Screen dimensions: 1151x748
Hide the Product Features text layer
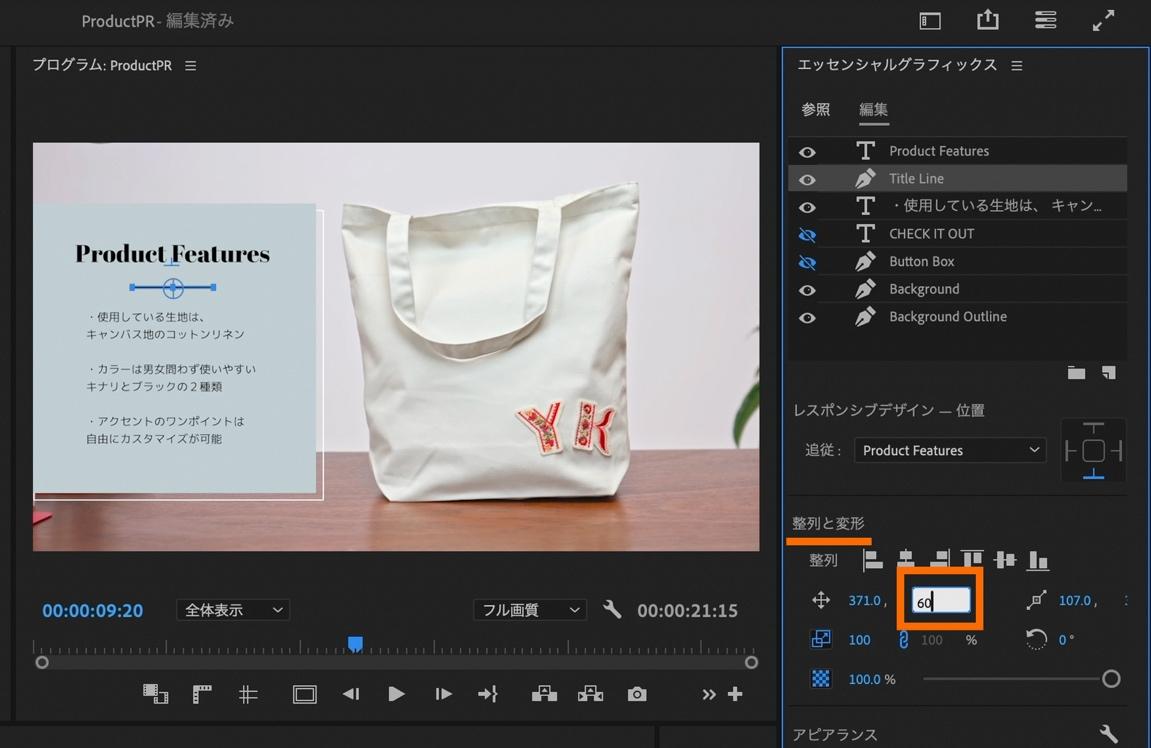coord(807,152)
